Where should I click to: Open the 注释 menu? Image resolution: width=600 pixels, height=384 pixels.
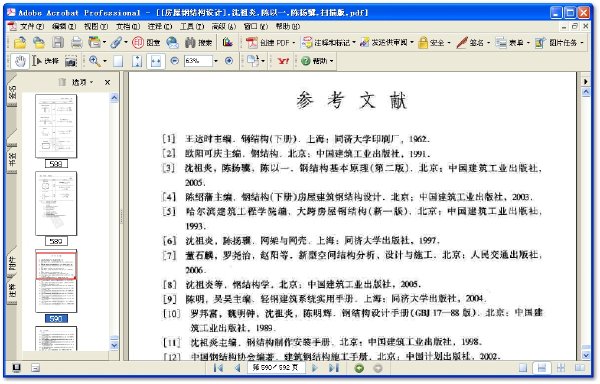[x=160, y=26]
